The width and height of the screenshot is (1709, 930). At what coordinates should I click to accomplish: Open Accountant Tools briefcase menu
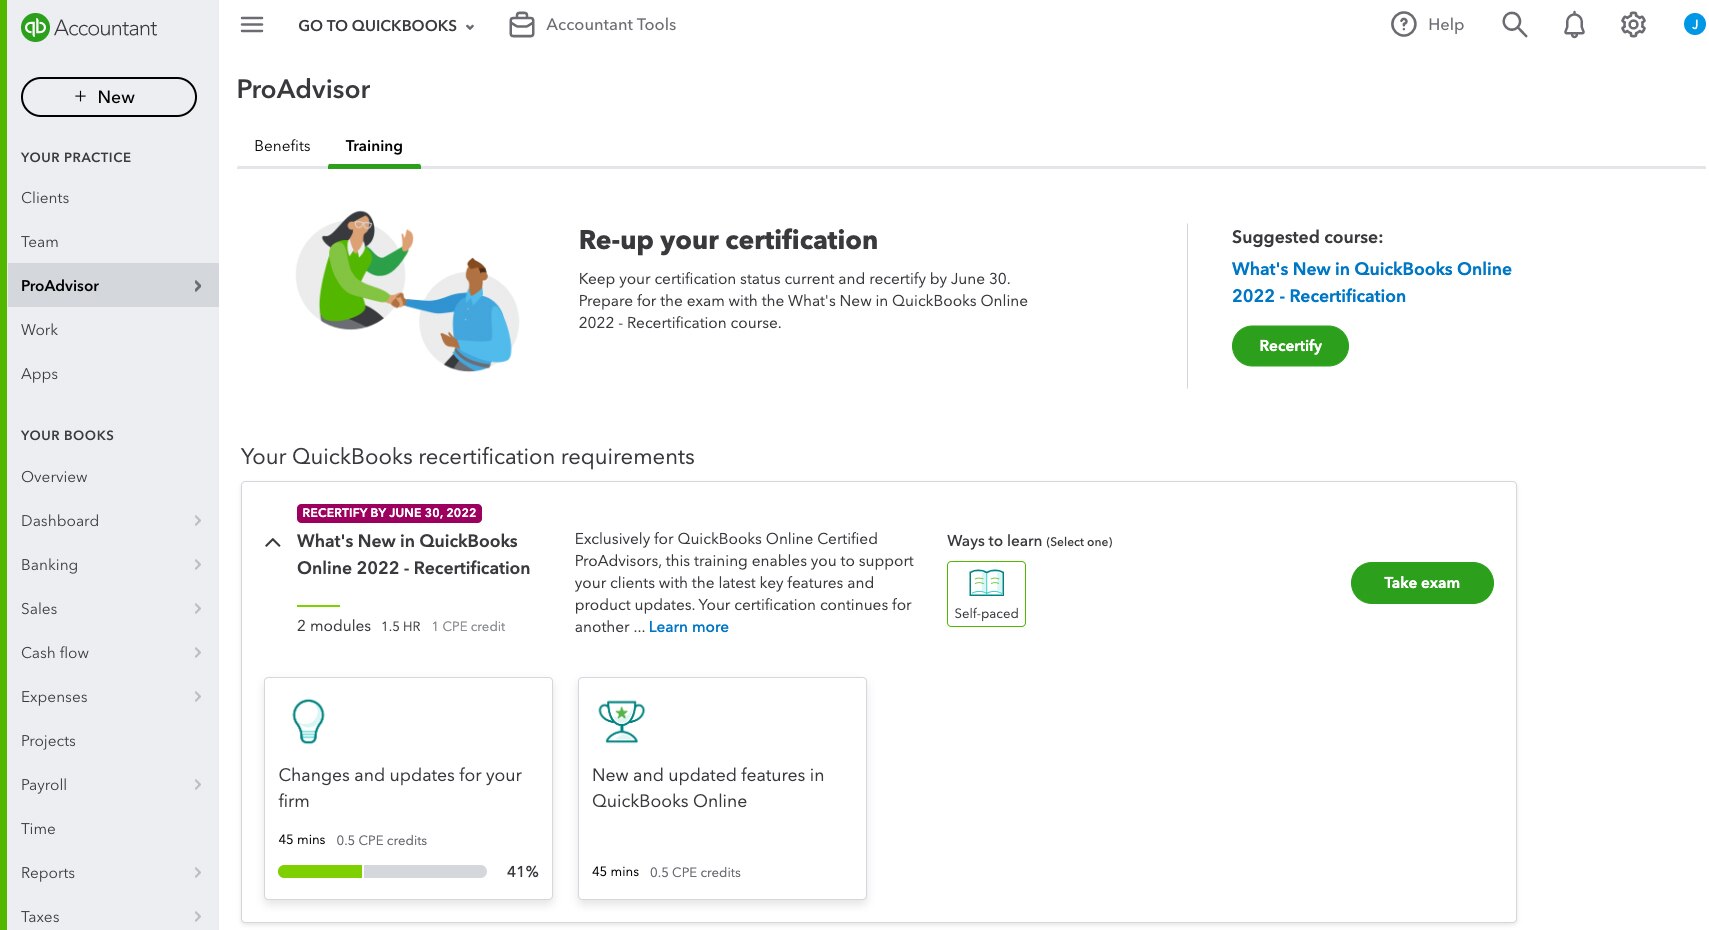click(593, 24)
